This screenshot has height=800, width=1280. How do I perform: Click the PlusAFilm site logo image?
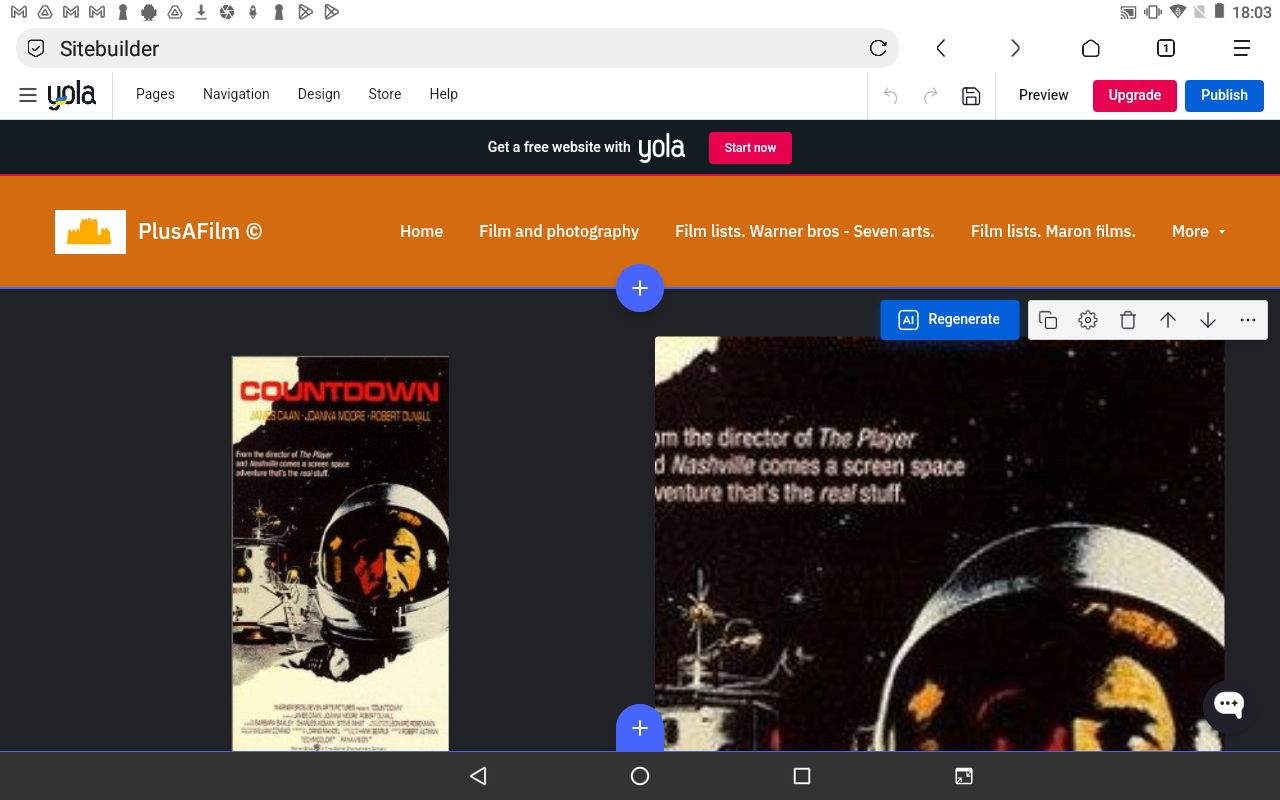[90, 232]
